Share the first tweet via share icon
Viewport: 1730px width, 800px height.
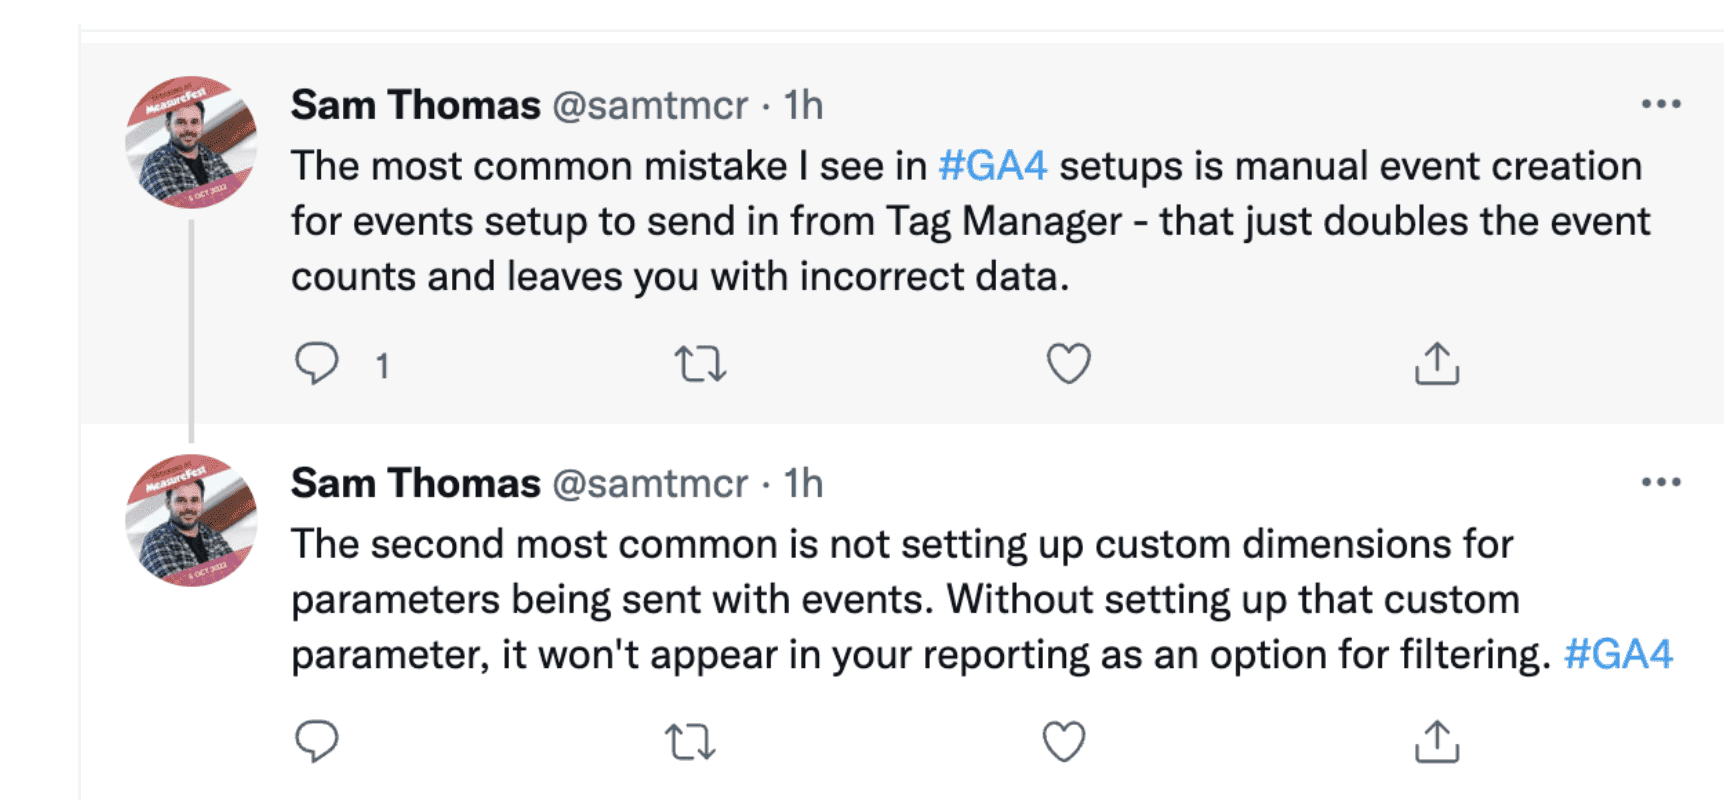tap(1437, 363)
